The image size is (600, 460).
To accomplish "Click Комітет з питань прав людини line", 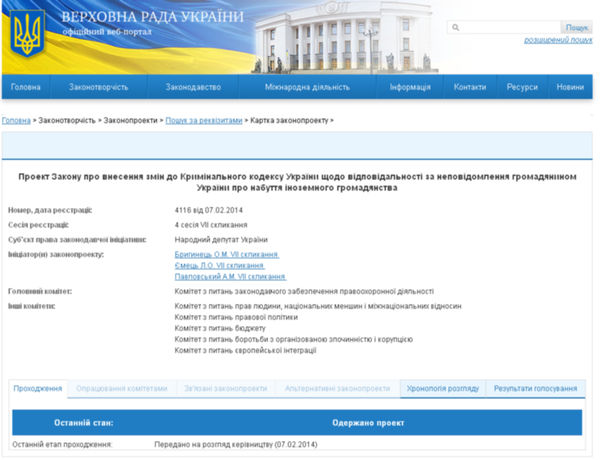I will pyautogui.click(x=318, y=306).
